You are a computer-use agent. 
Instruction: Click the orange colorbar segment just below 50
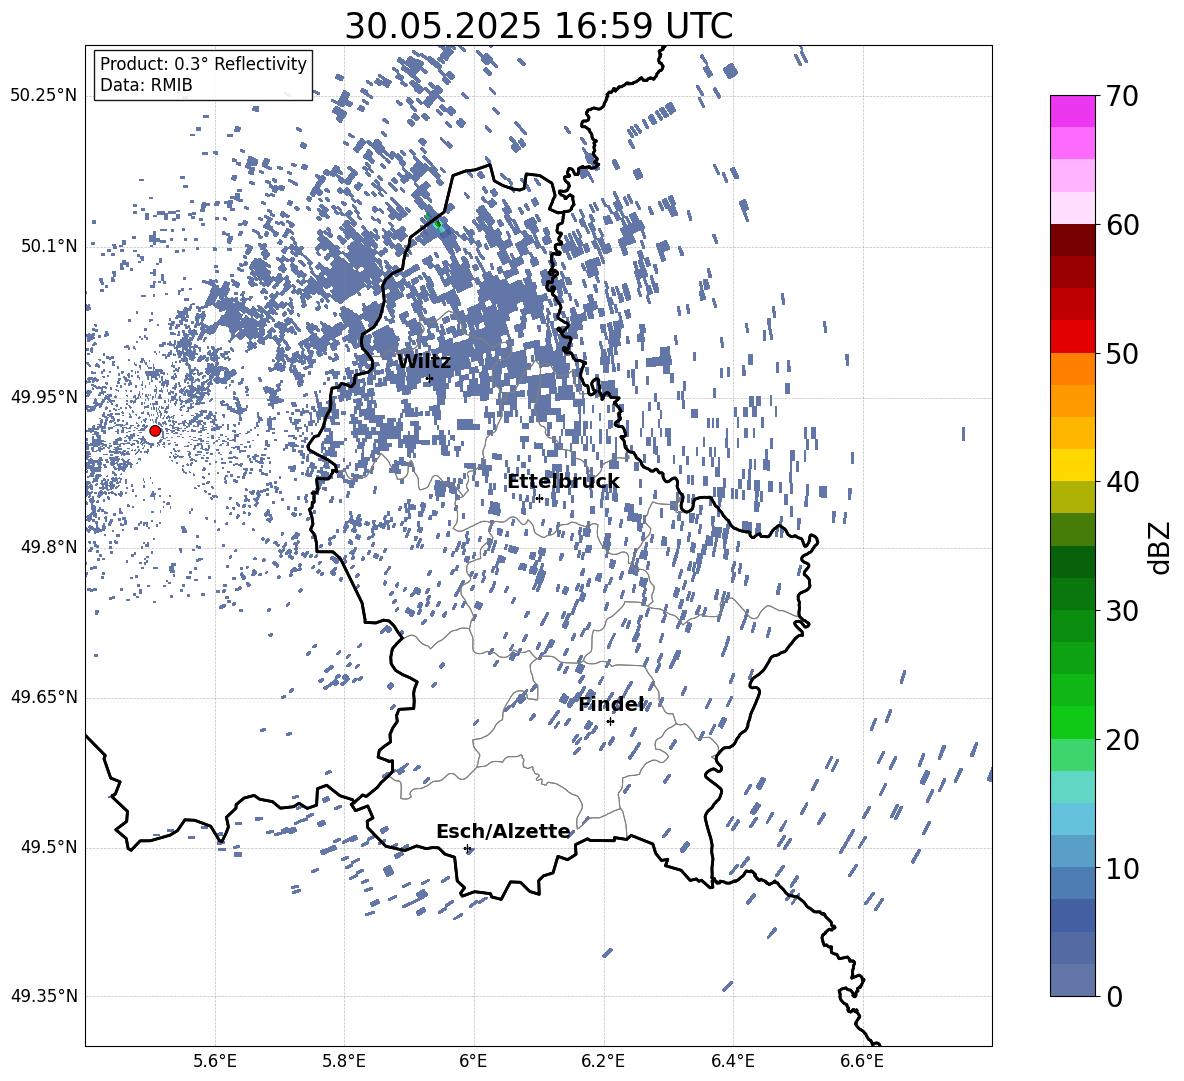[1073, 369]
